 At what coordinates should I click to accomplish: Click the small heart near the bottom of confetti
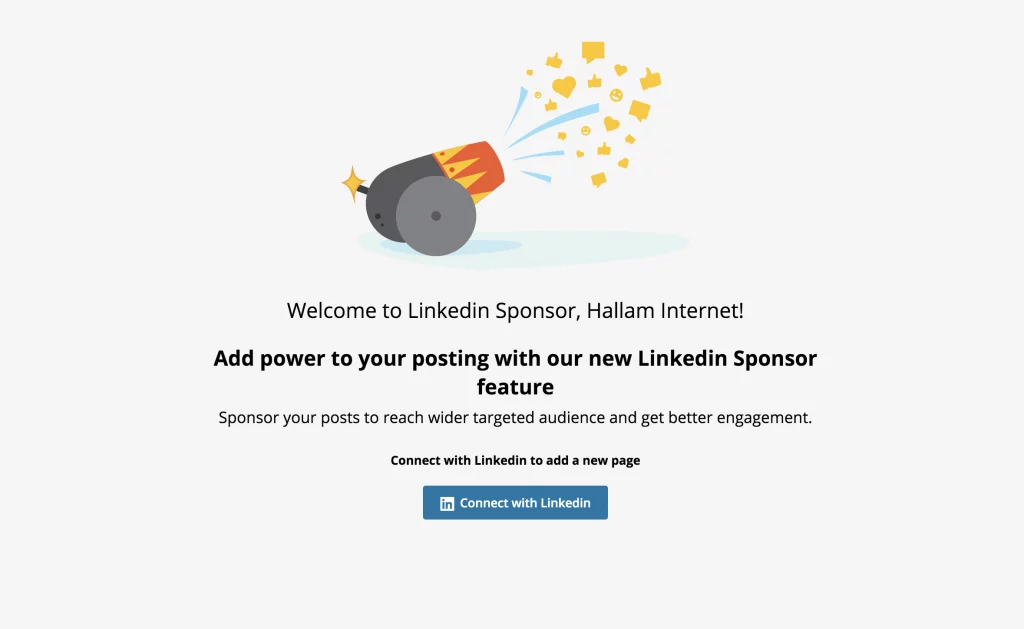(x=623, y=164)
